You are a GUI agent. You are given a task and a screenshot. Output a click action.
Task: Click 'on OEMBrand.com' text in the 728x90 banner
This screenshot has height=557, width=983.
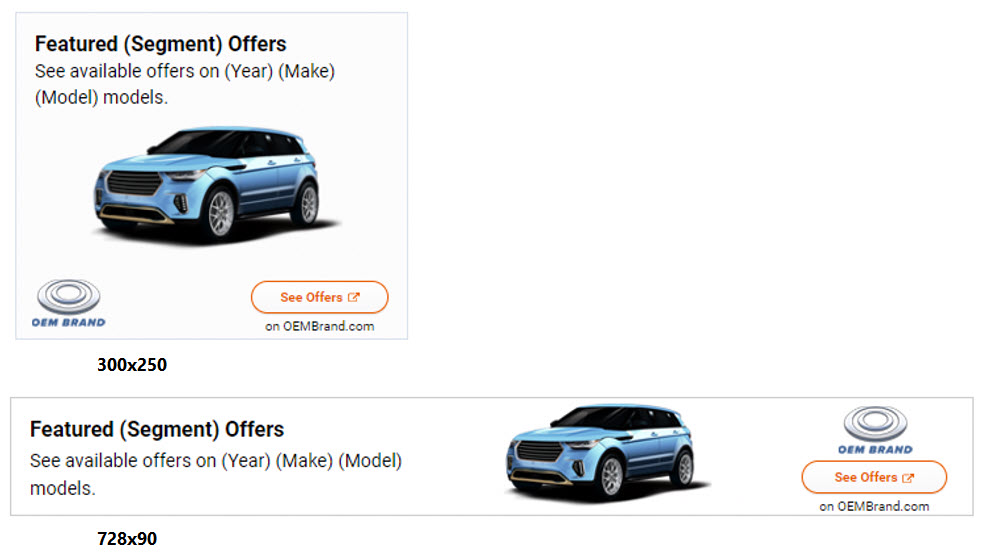click(874, 506)
